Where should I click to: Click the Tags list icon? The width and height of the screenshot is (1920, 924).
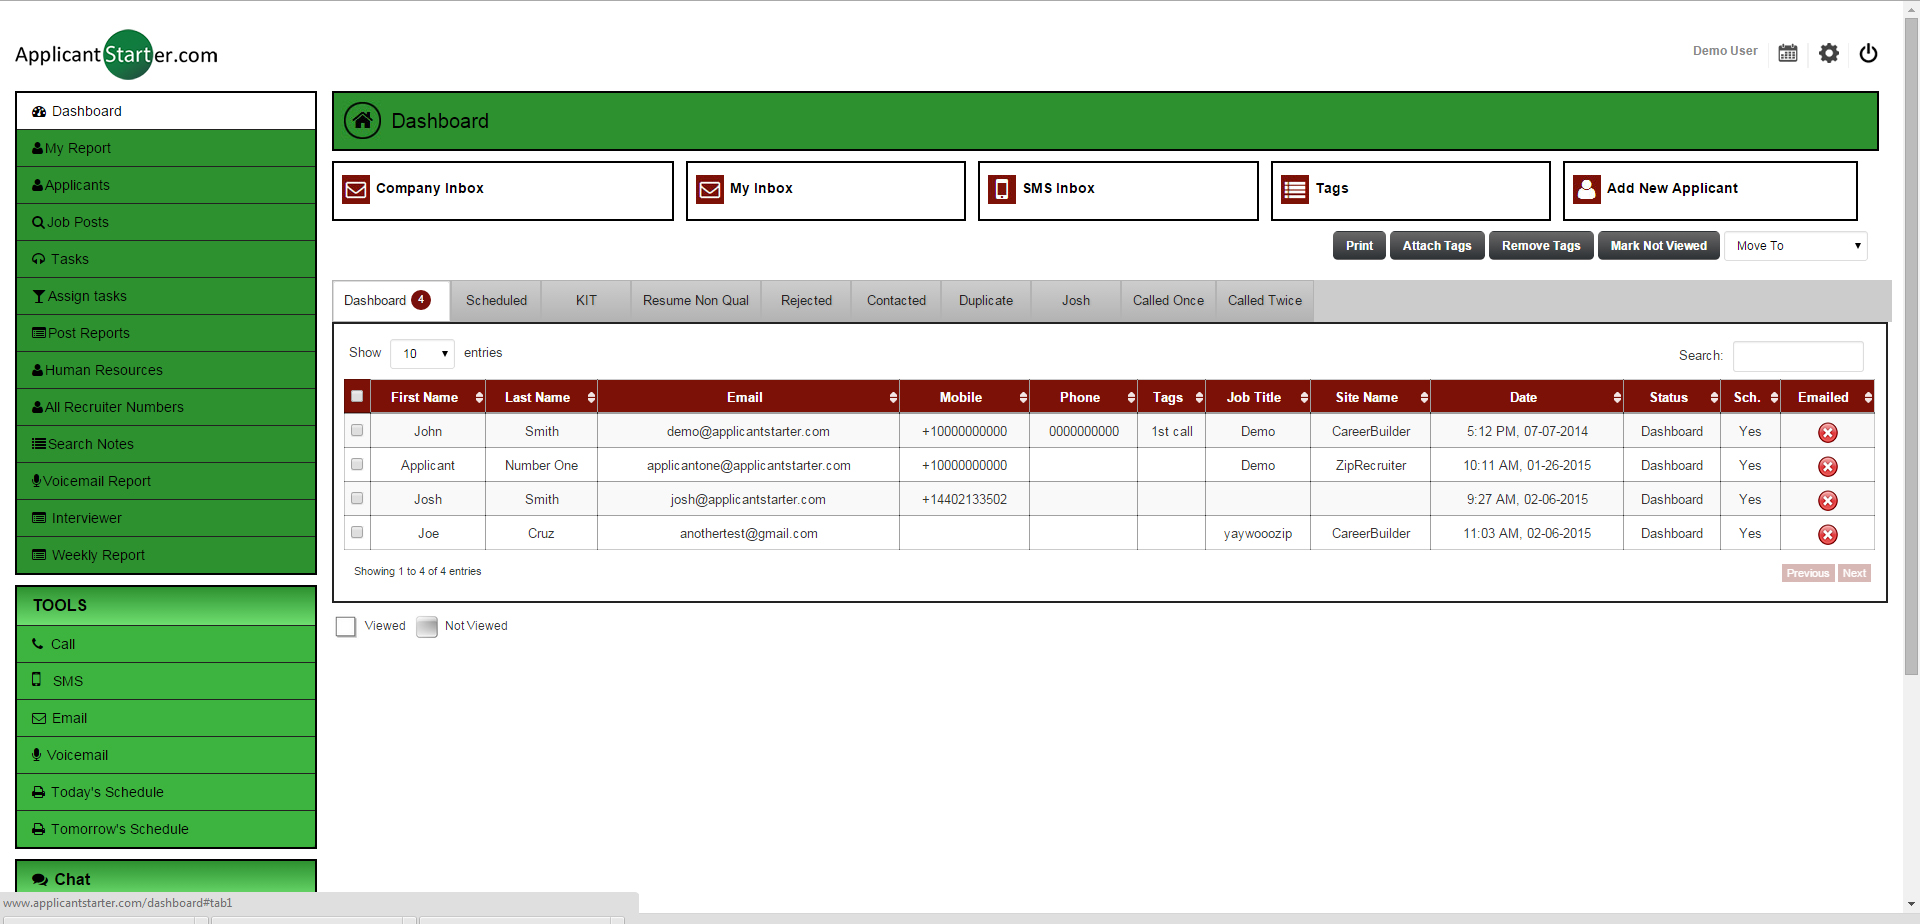[x=1295, y=189]
